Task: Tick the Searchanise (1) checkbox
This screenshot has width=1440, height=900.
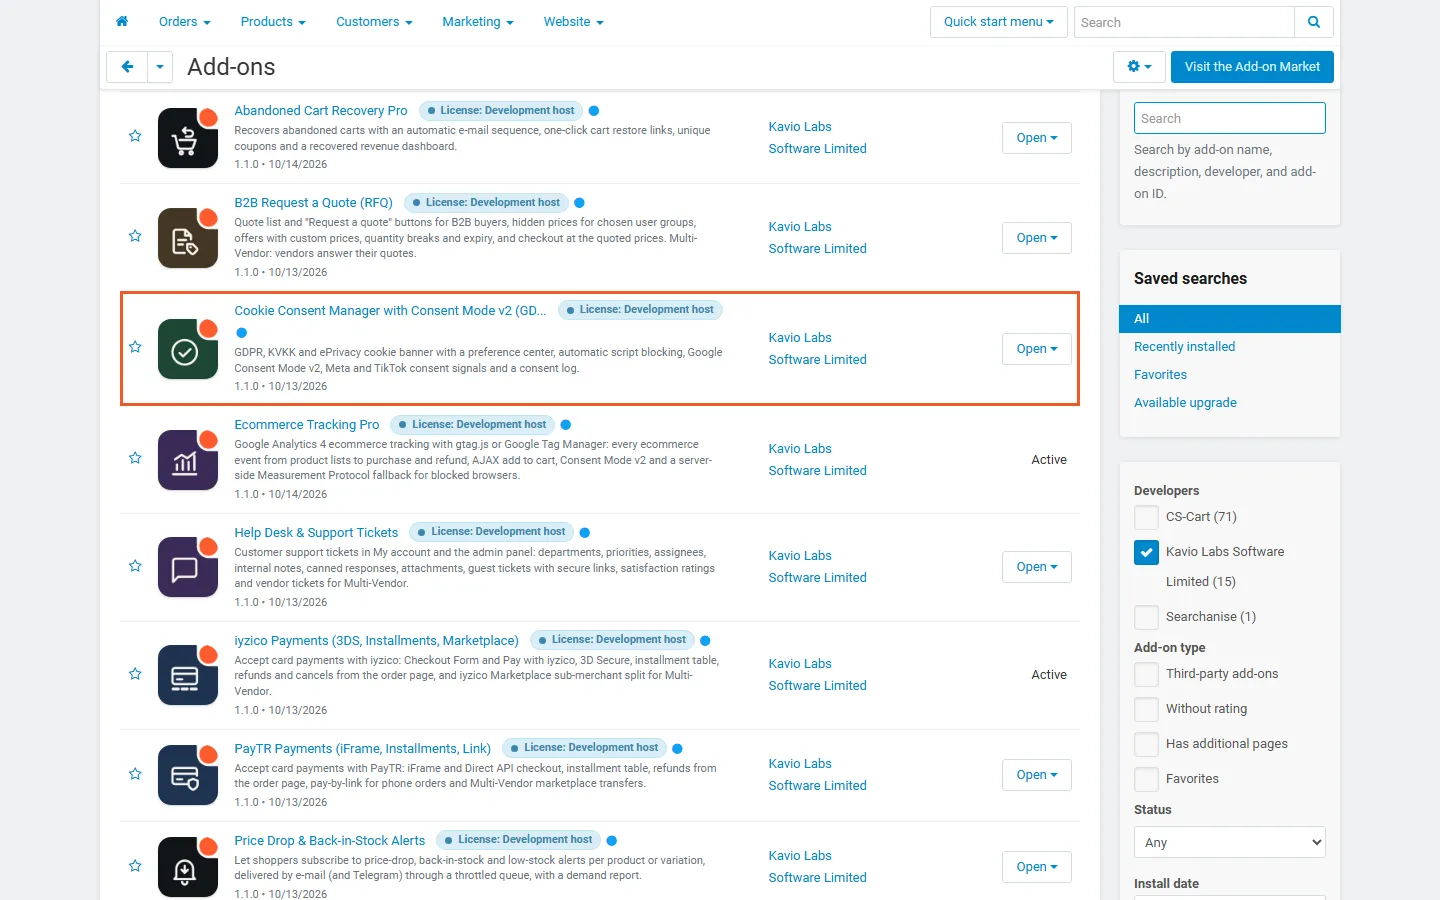Action: (1146, 617)
